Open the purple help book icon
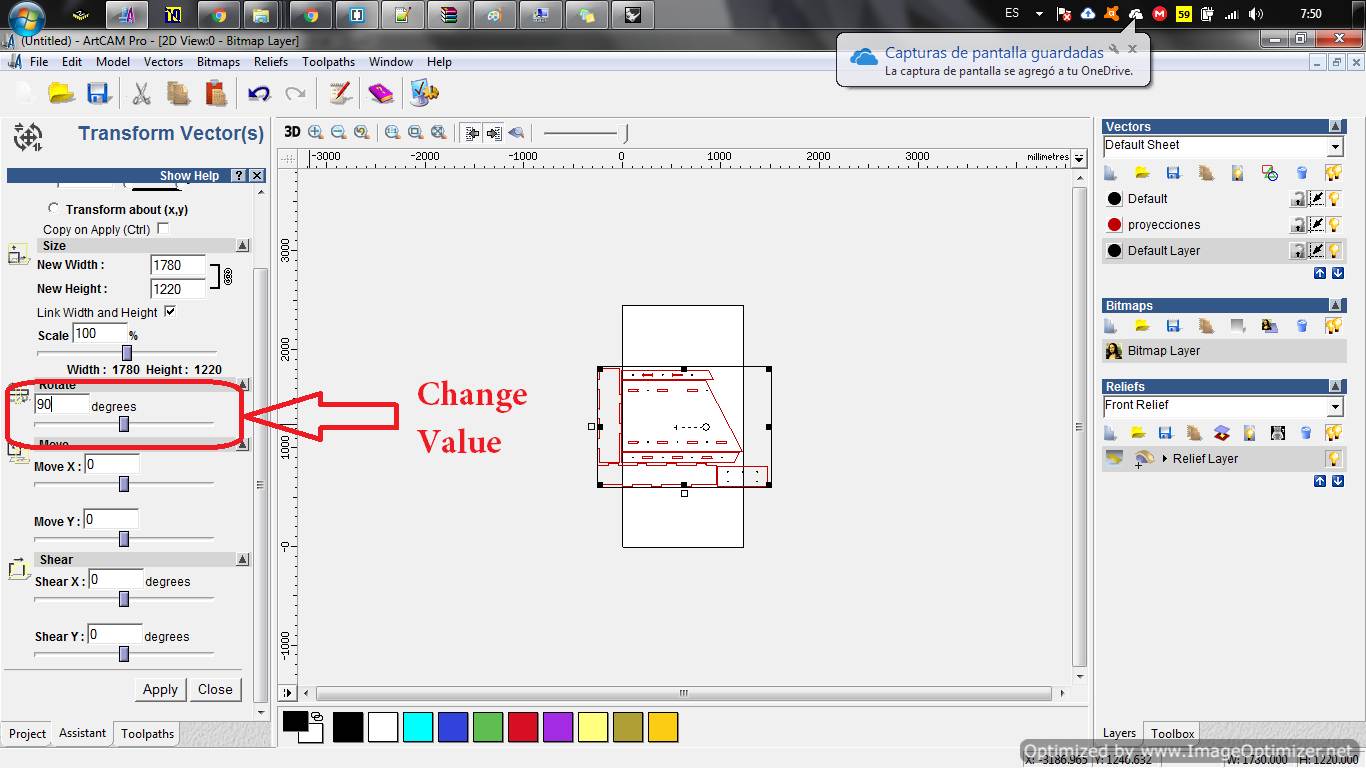Screen dimensions: 1366x768 (381, 93)
